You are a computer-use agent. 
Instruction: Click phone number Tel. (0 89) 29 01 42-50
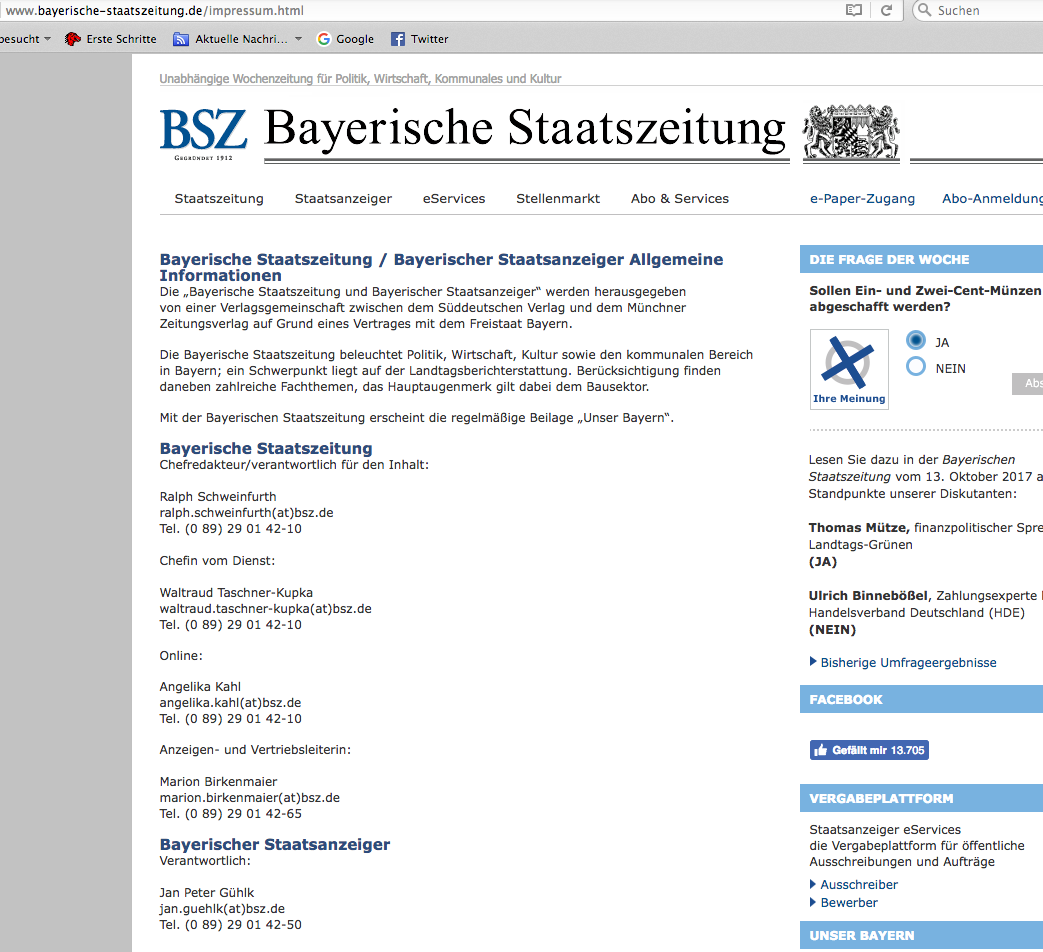(231, 925)
